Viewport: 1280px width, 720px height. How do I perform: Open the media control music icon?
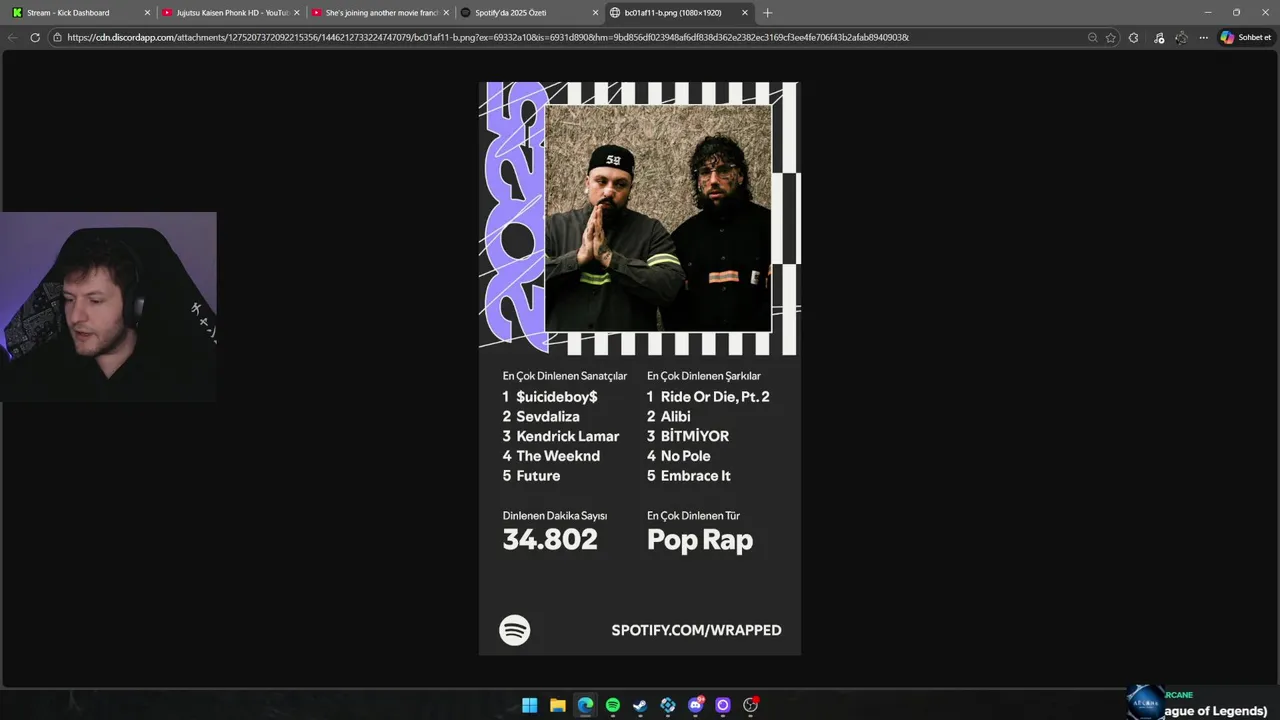[1158, 37]
